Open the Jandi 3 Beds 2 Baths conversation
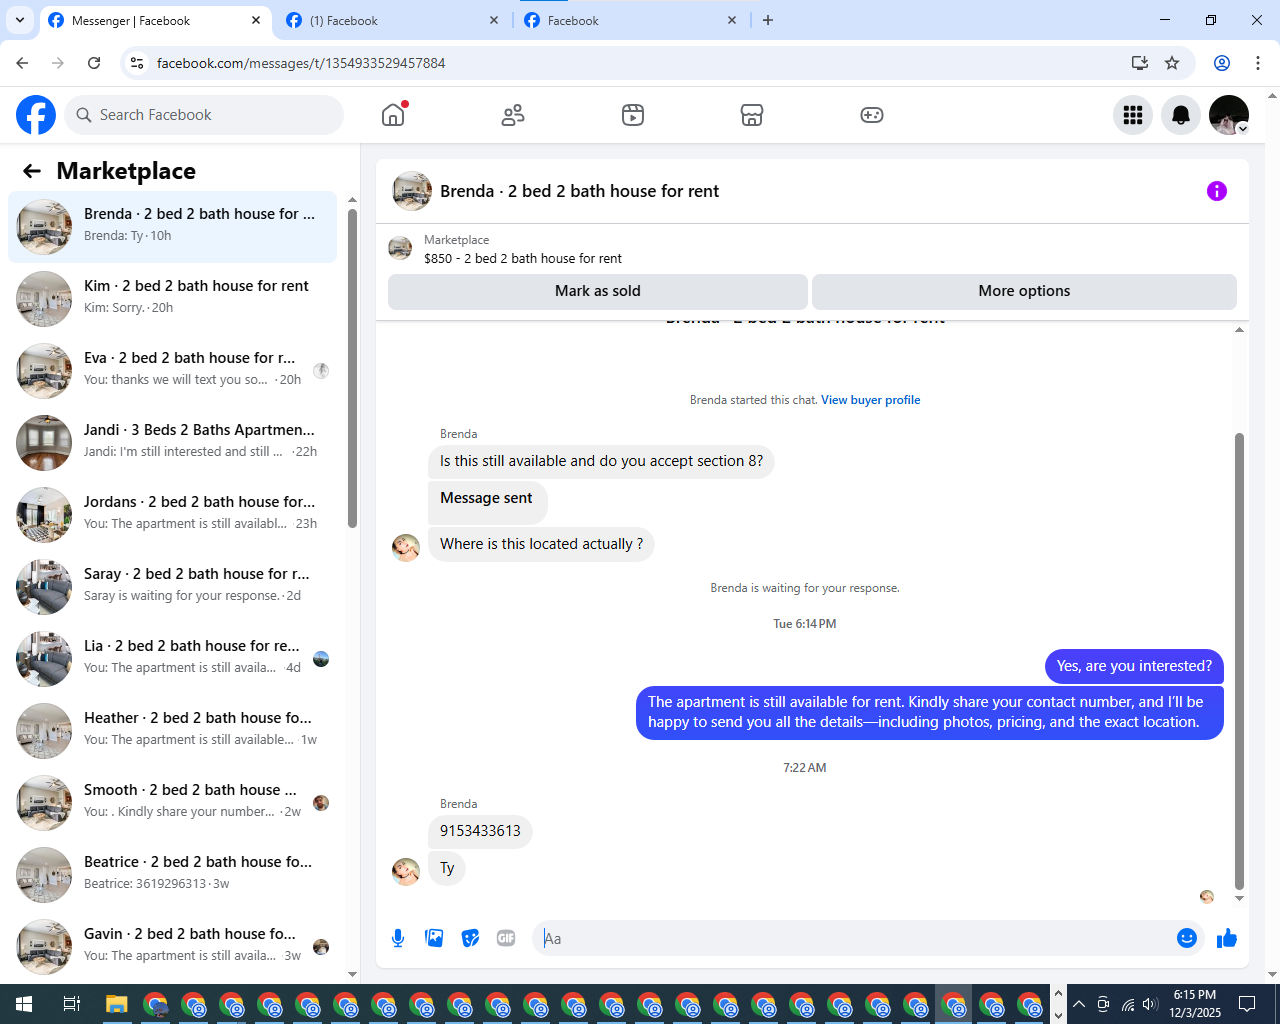Viewport: 1280px width, 1024px height. [172, 443]
